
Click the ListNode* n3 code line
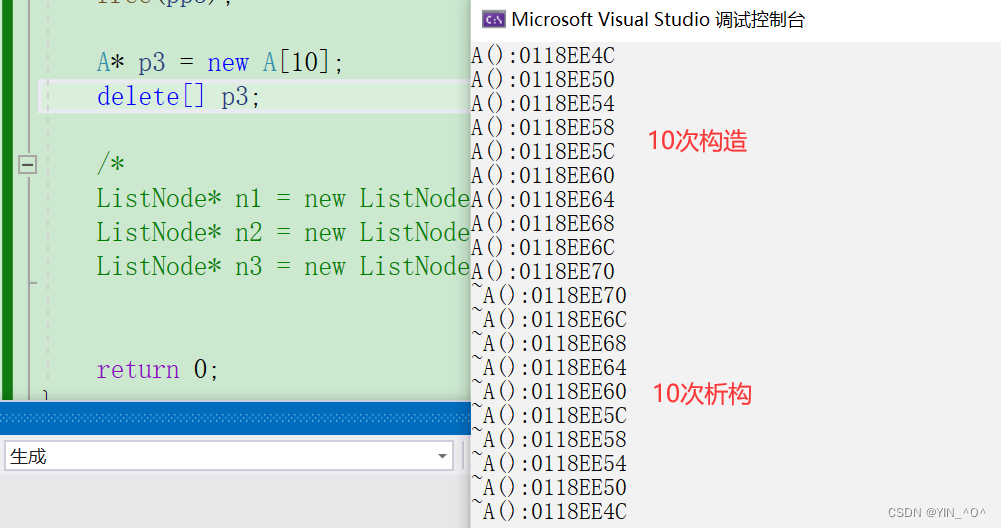pos(282,266)
